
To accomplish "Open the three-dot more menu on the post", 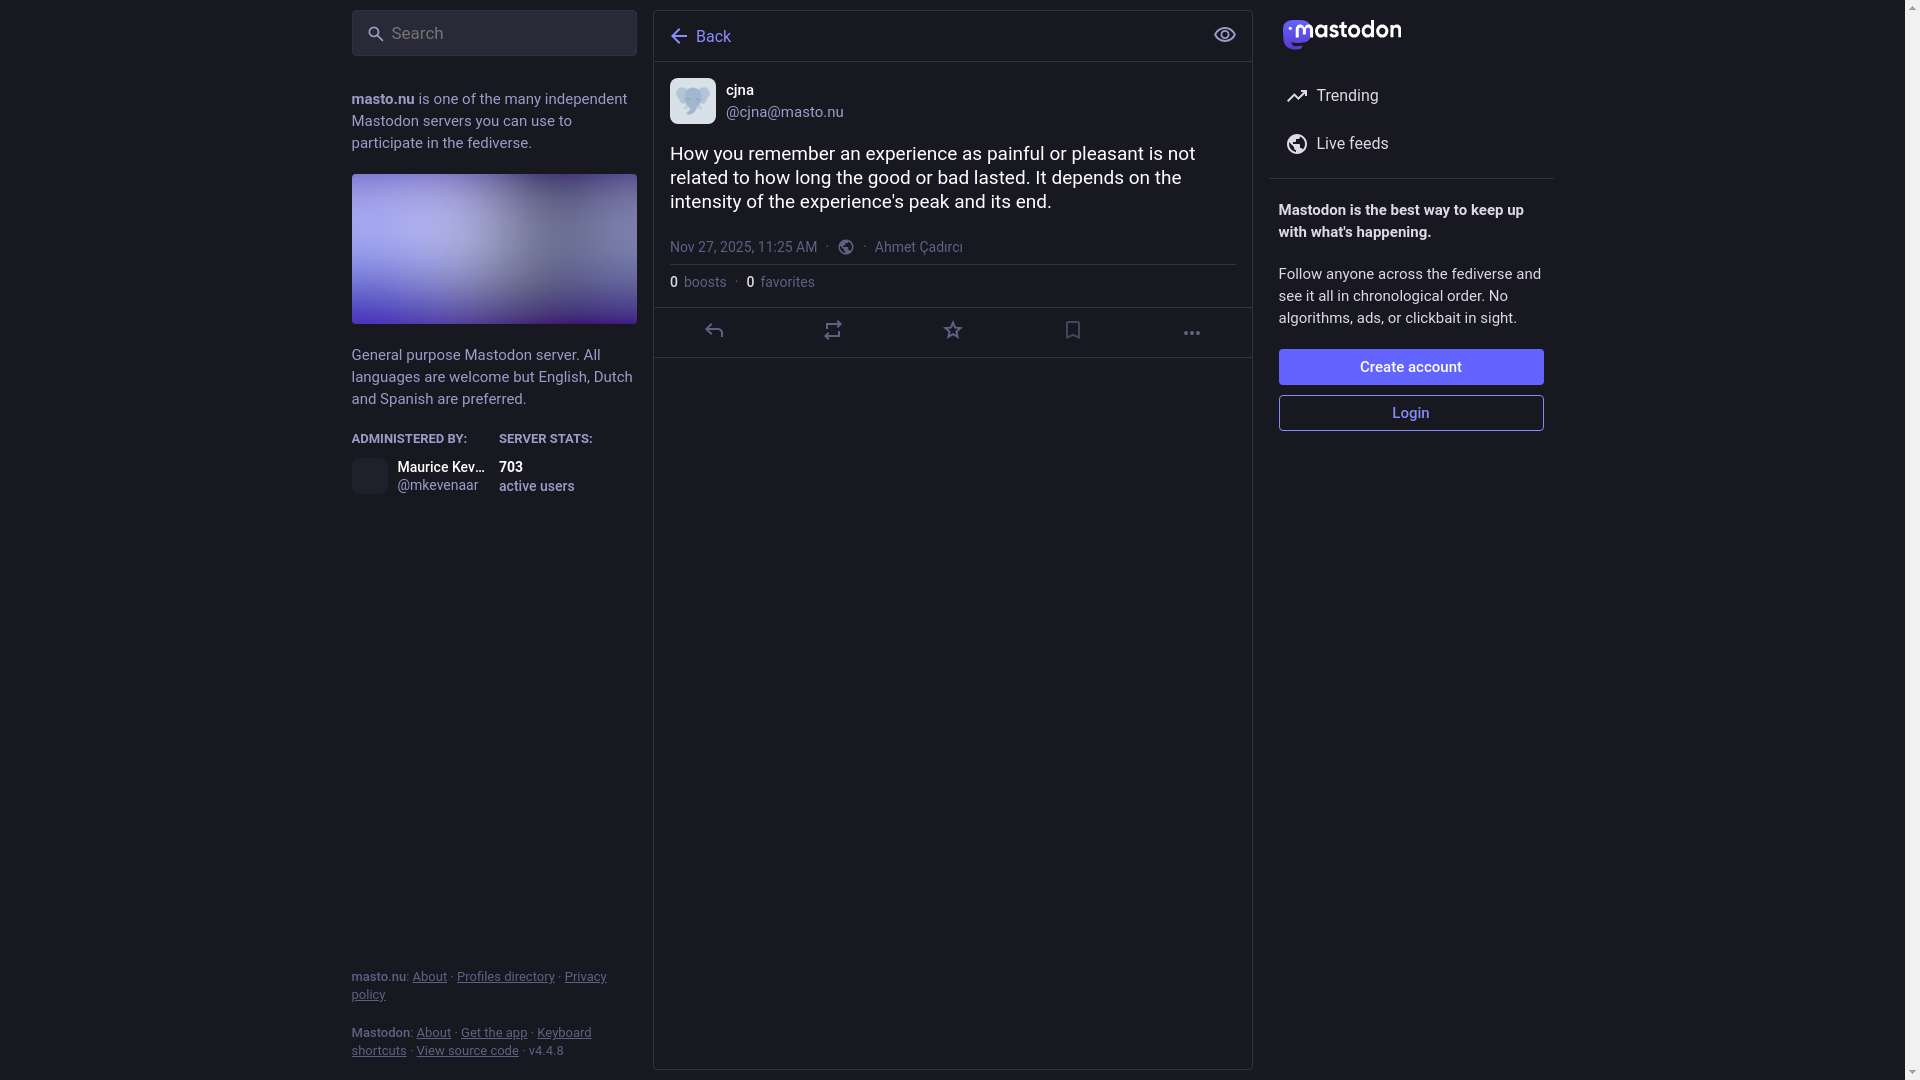I will 1192,333.
